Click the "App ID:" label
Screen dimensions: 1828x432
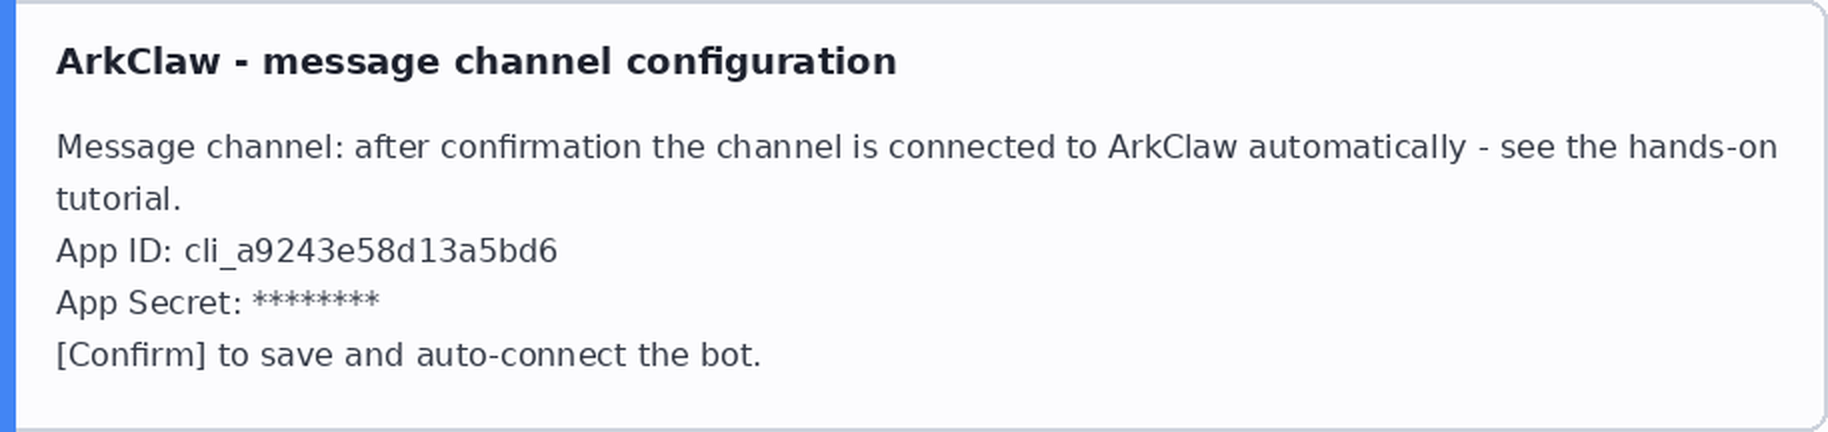[x=115, y=251]
